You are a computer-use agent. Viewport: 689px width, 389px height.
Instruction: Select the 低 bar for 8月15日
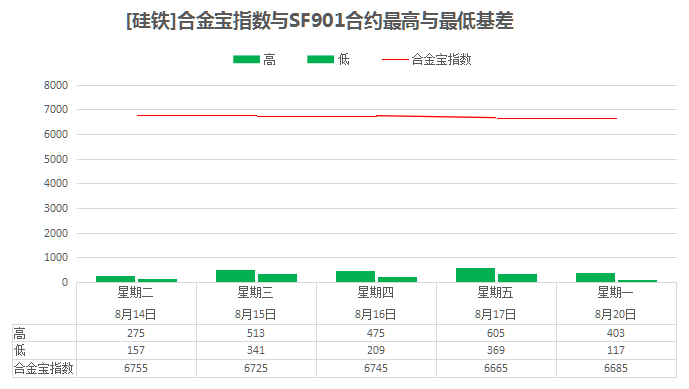[x=277, y=278]
